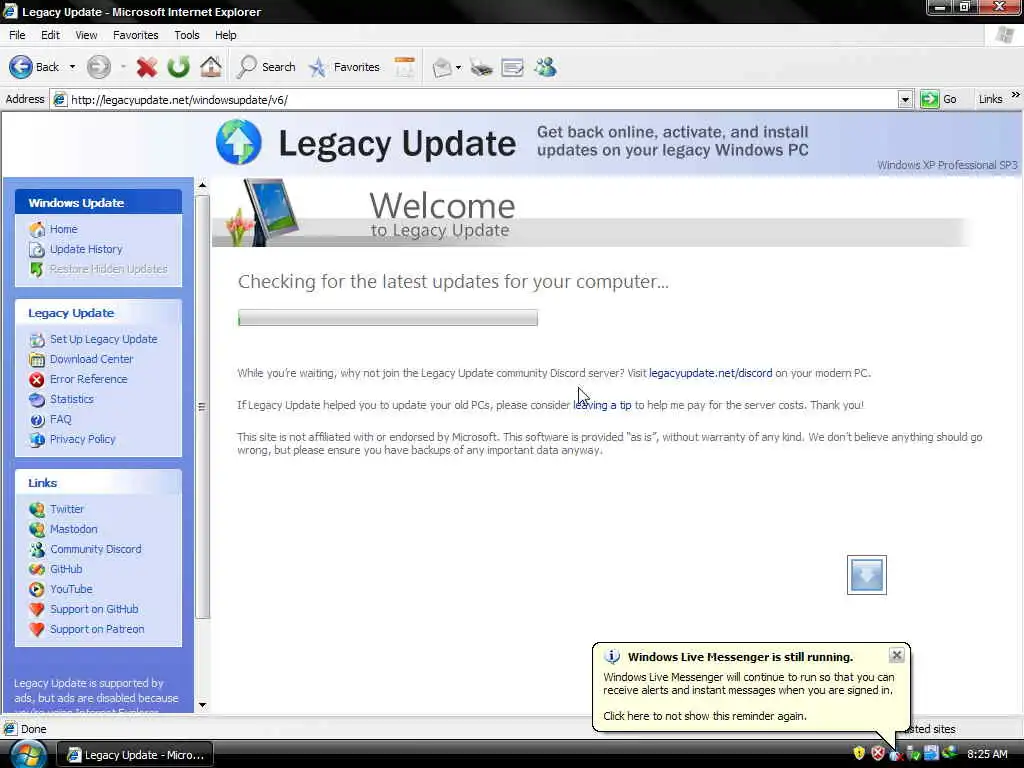Click the sidebar splitter grip handle

pos(202,407)
